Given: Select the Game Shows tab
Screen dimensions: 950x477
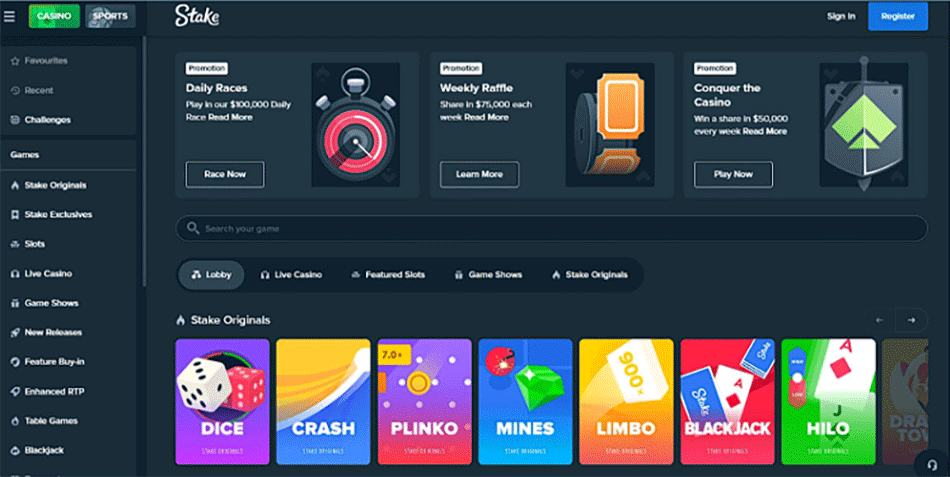Looking at the screenshot, I should tap(488, 275).
